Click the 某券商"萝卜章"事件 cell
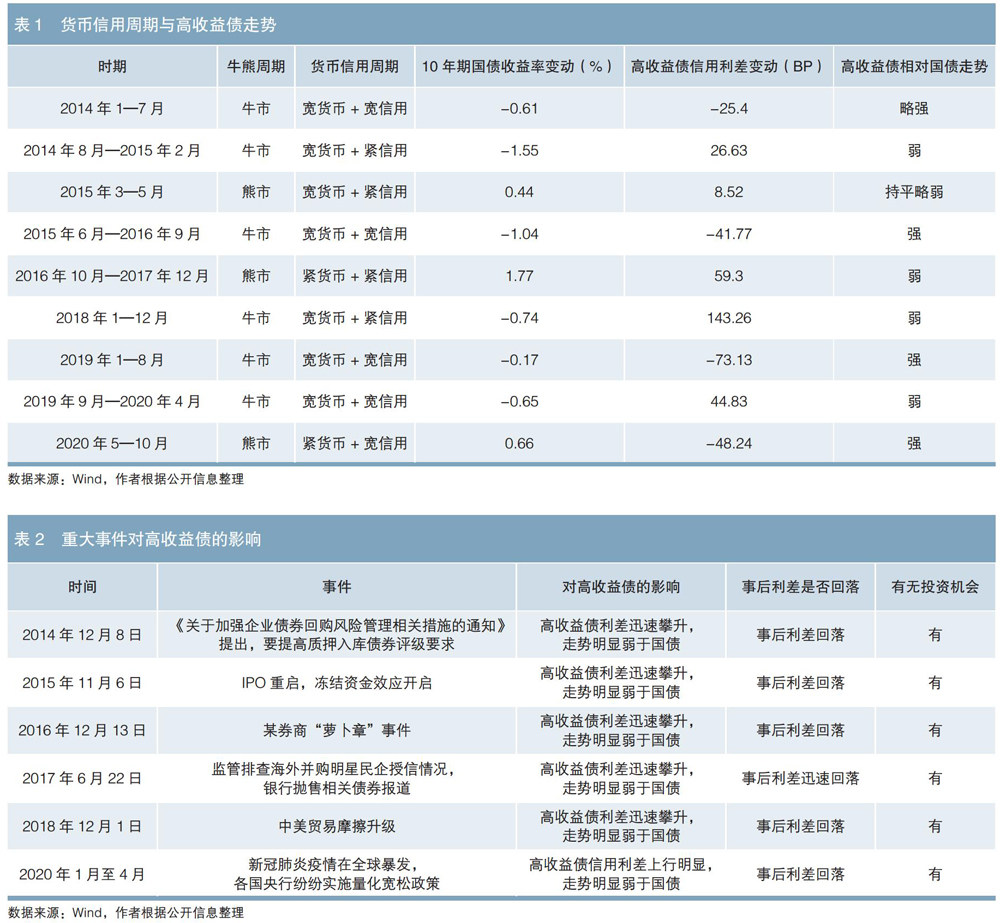1000x923 pixels. tap(337, 731)
